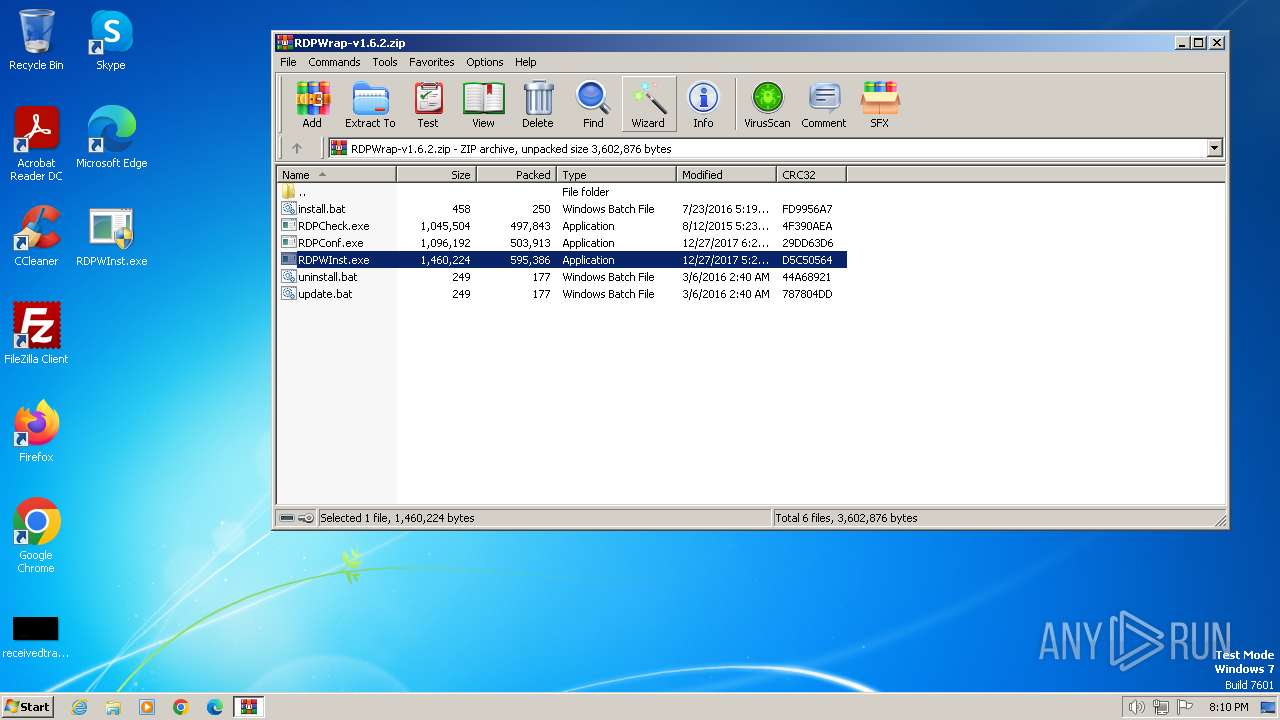This screenshot has width=1280, height=720.
Task: Run VirusScan on the archive
Action: (x=767, y=105)
